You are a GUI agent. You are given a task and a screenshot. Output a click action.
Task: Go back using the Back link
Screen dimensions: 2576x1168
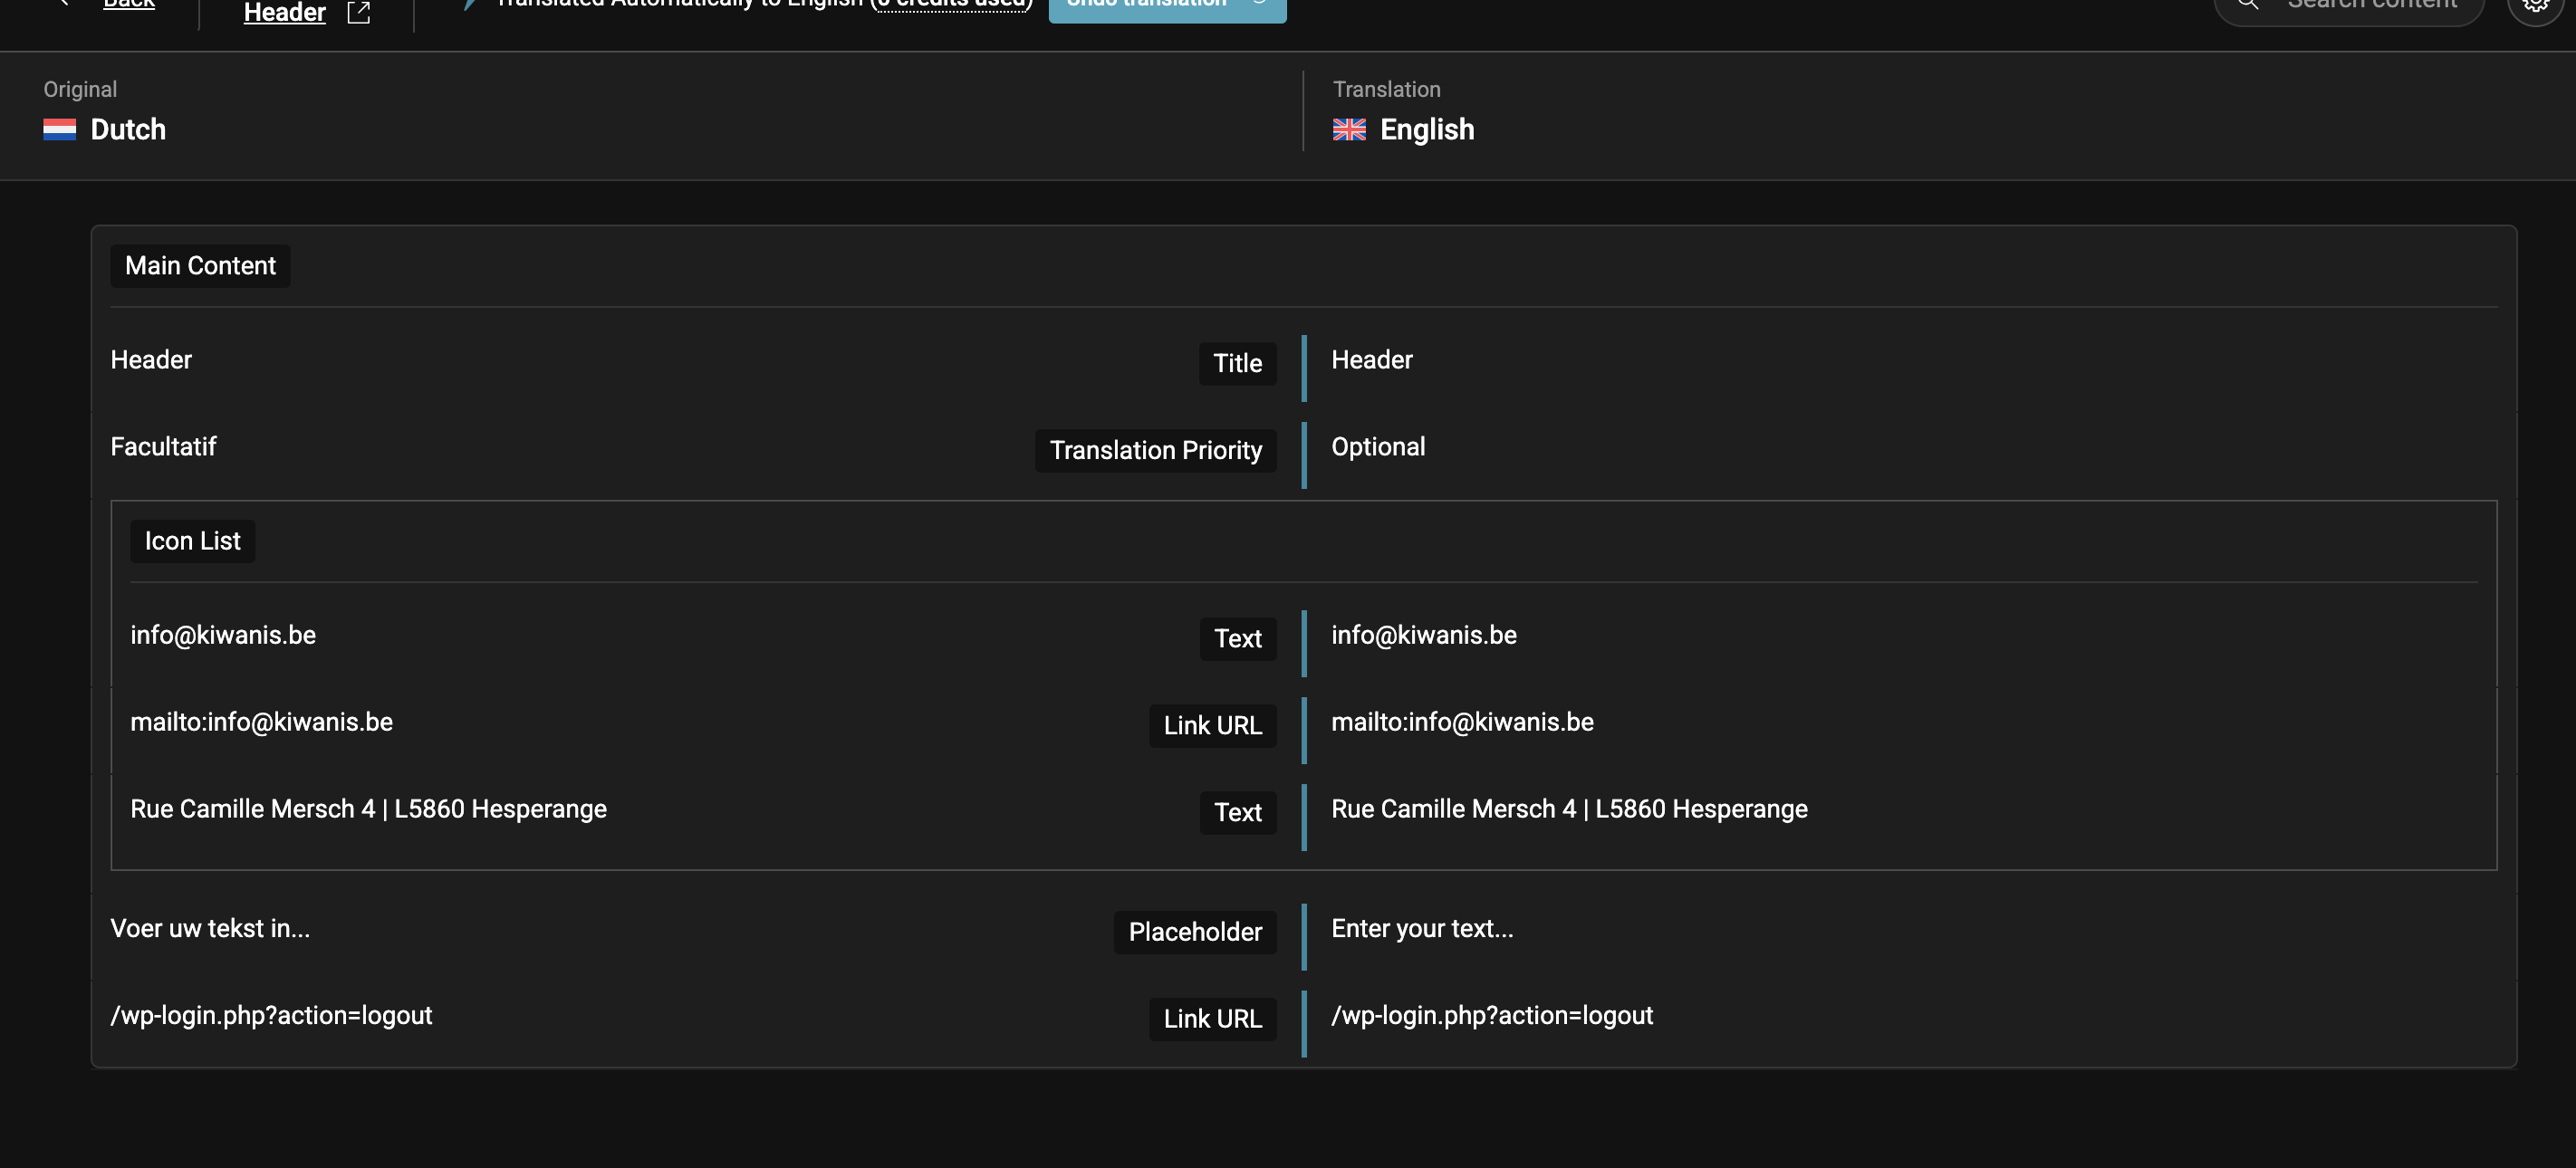point(129,5)
